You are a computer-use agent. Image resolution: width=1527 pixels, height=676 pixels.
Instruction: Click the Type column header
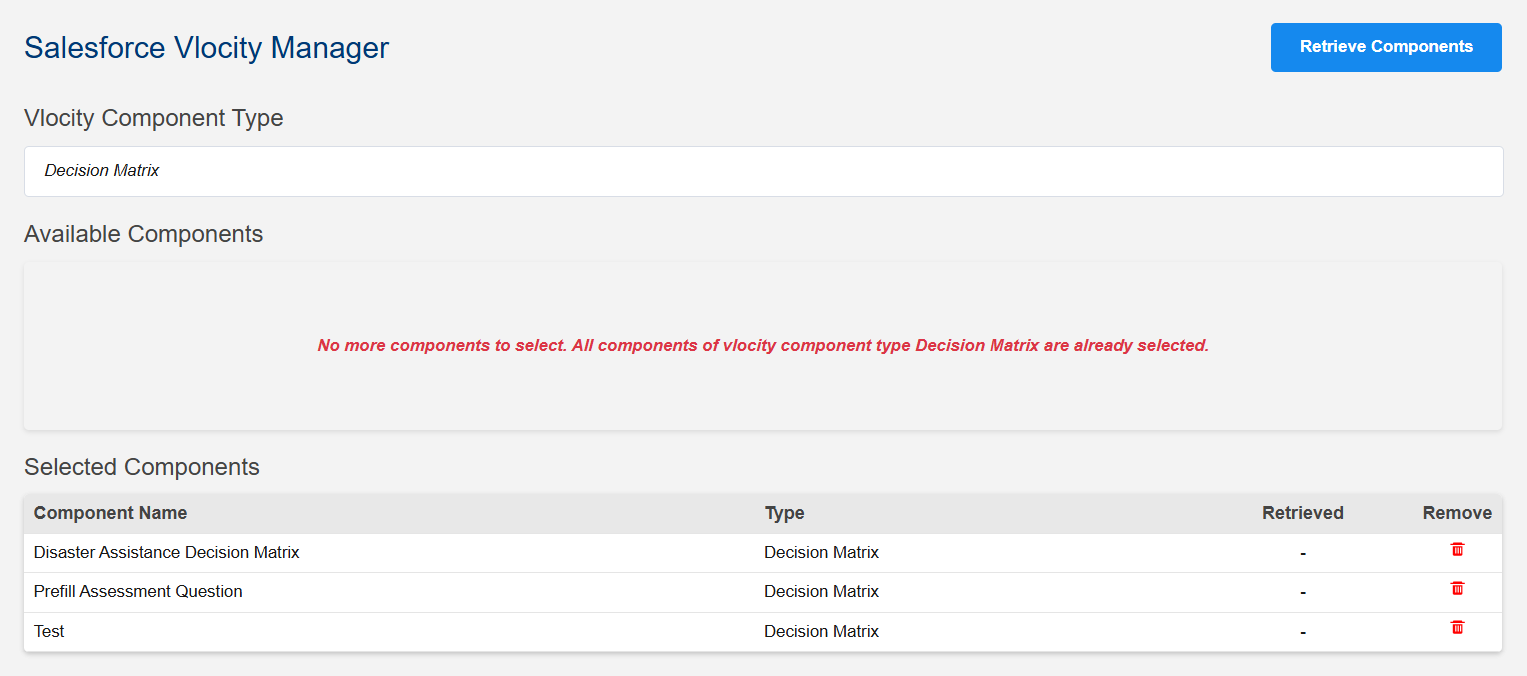click(x=785, y=513)
